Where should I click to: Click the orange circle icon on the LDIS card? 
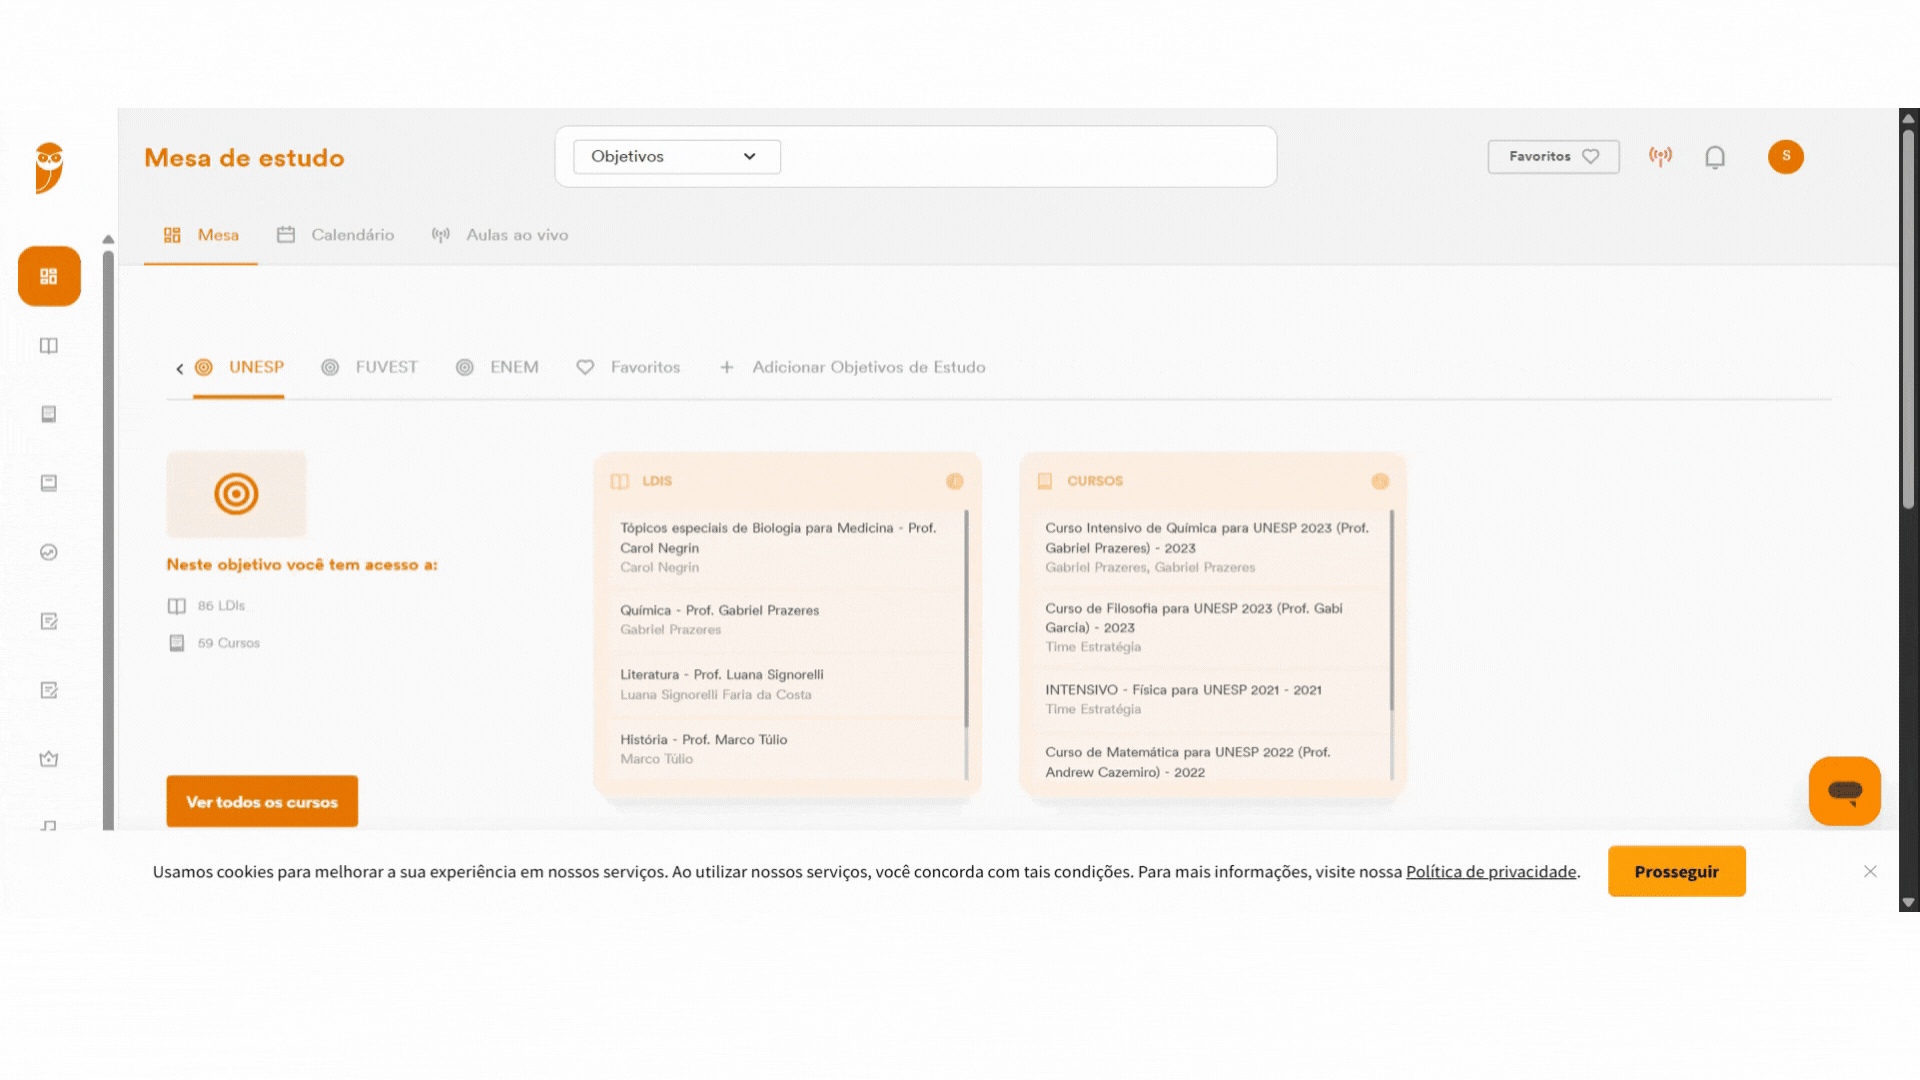coord(954,481)
